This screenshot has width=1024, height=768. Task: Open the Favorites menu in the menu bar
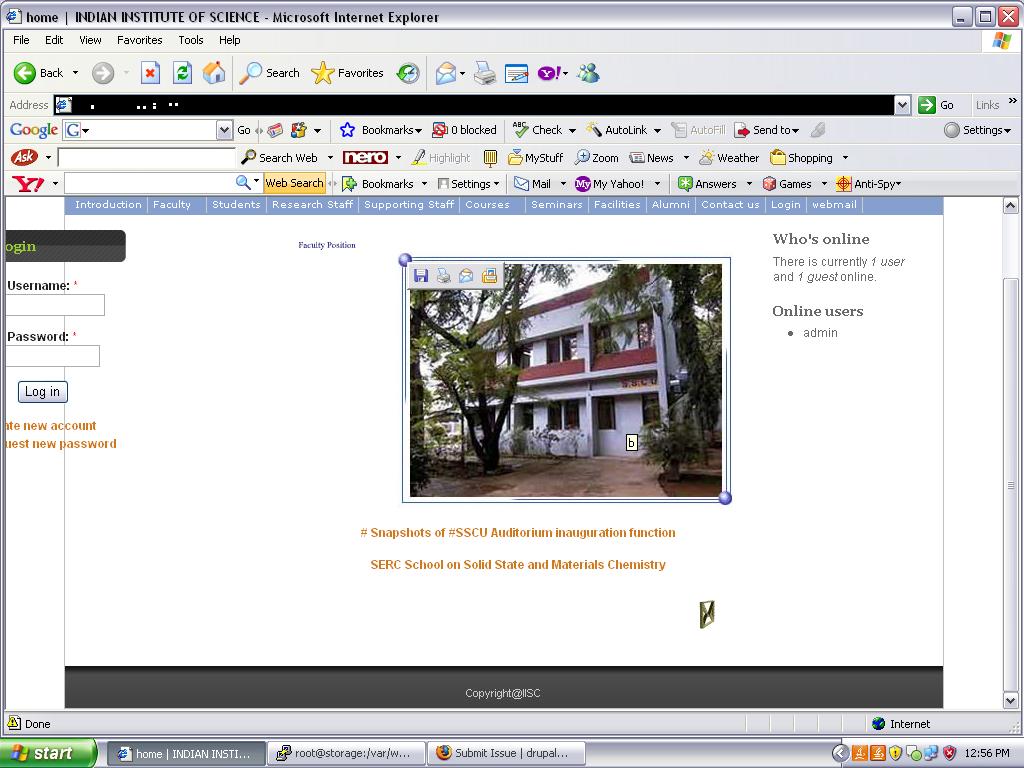[x=140, y=40]
